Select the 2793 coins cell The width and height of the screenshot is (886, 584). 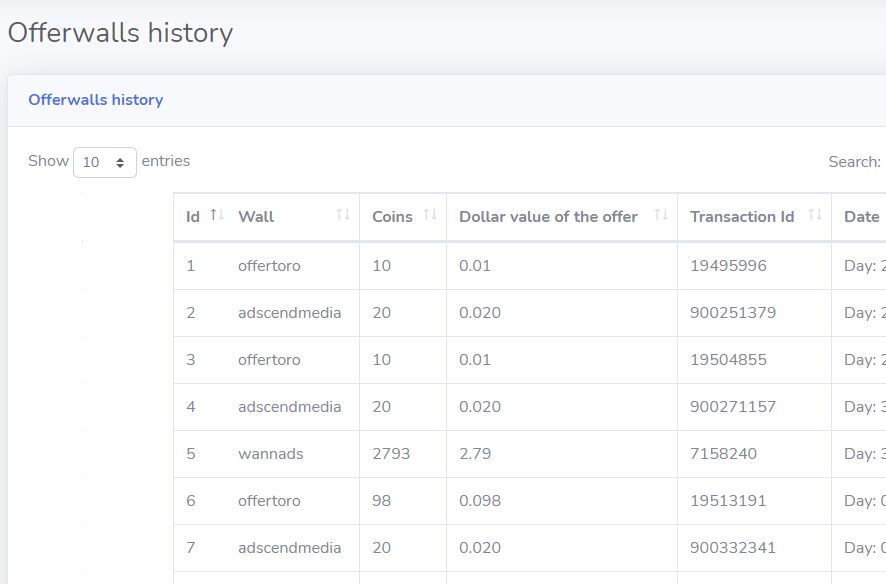click(391, 454)
